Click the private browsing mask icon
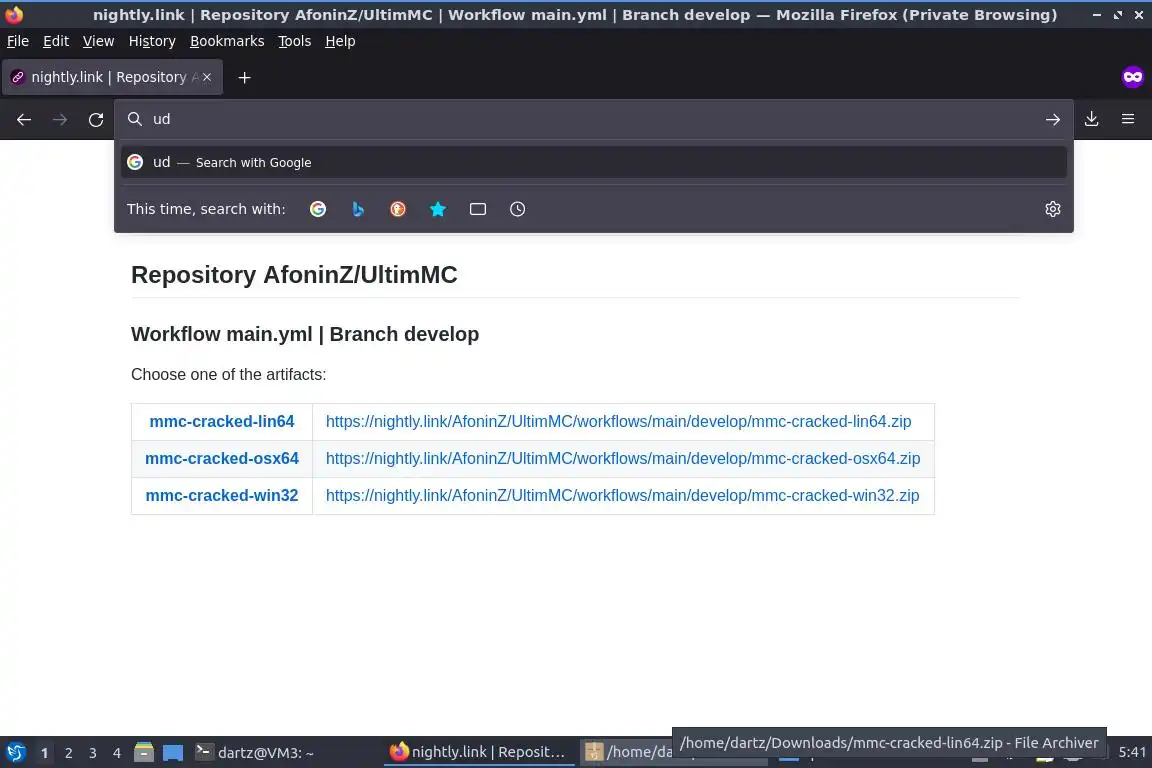The height and width of the screenshot is (768, 1152). tap(1132, 77)
